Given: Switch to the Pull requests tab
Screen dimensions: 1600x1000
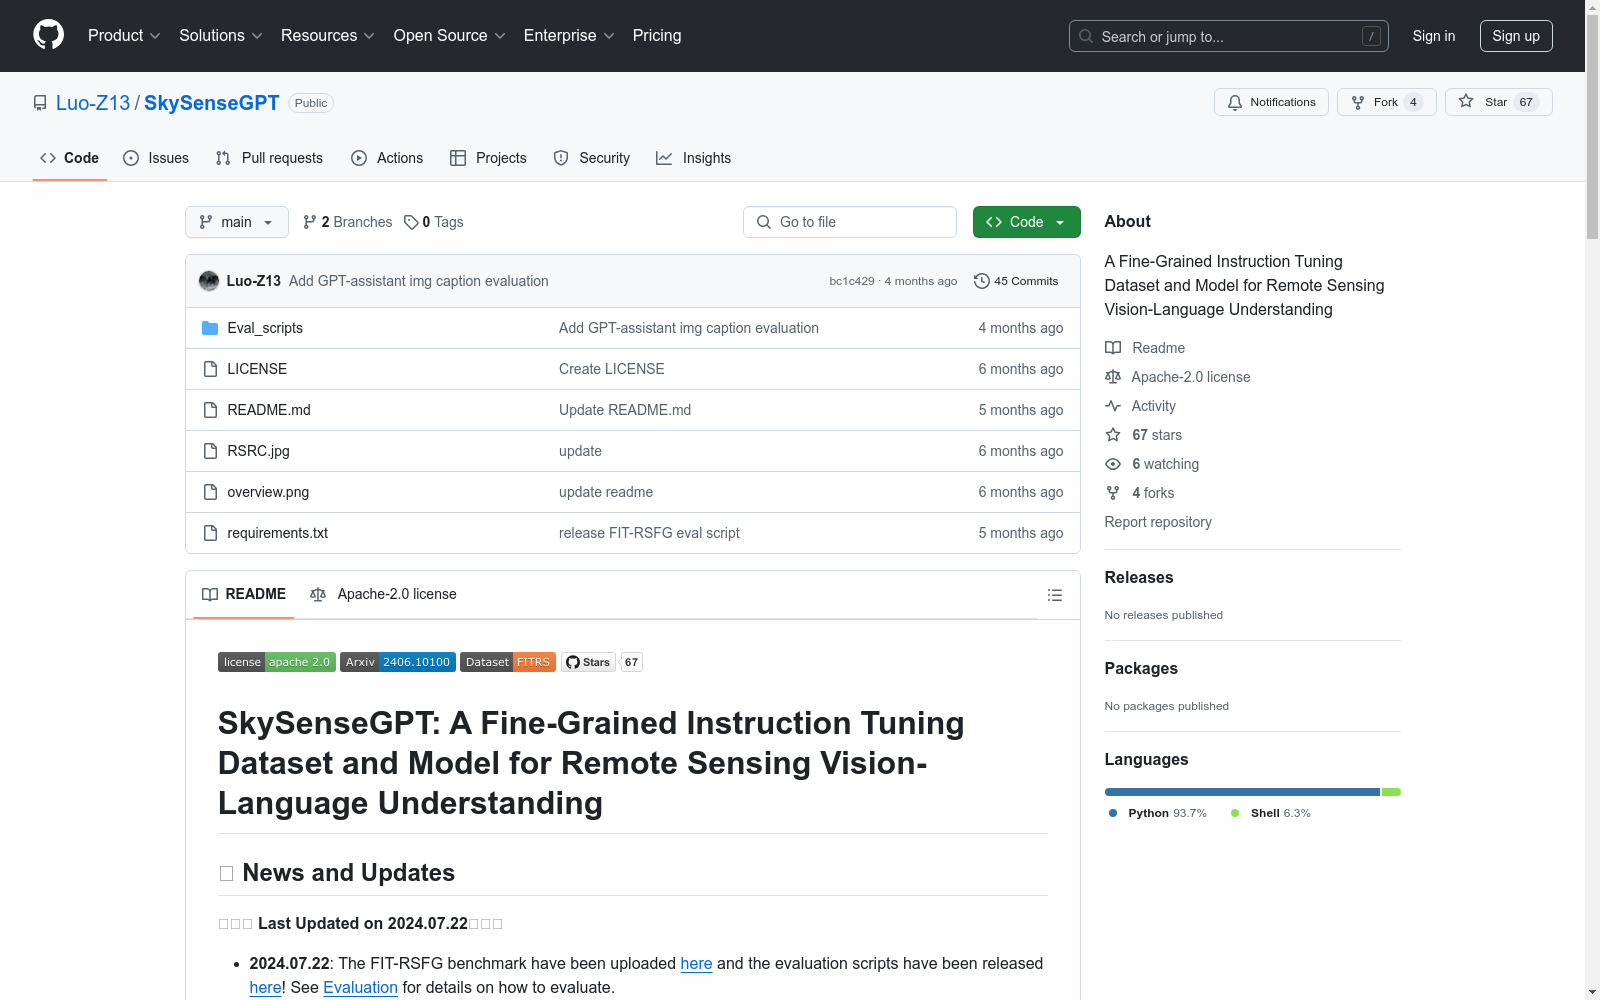Looking at the screenshot, I should (x=269, y=158).
